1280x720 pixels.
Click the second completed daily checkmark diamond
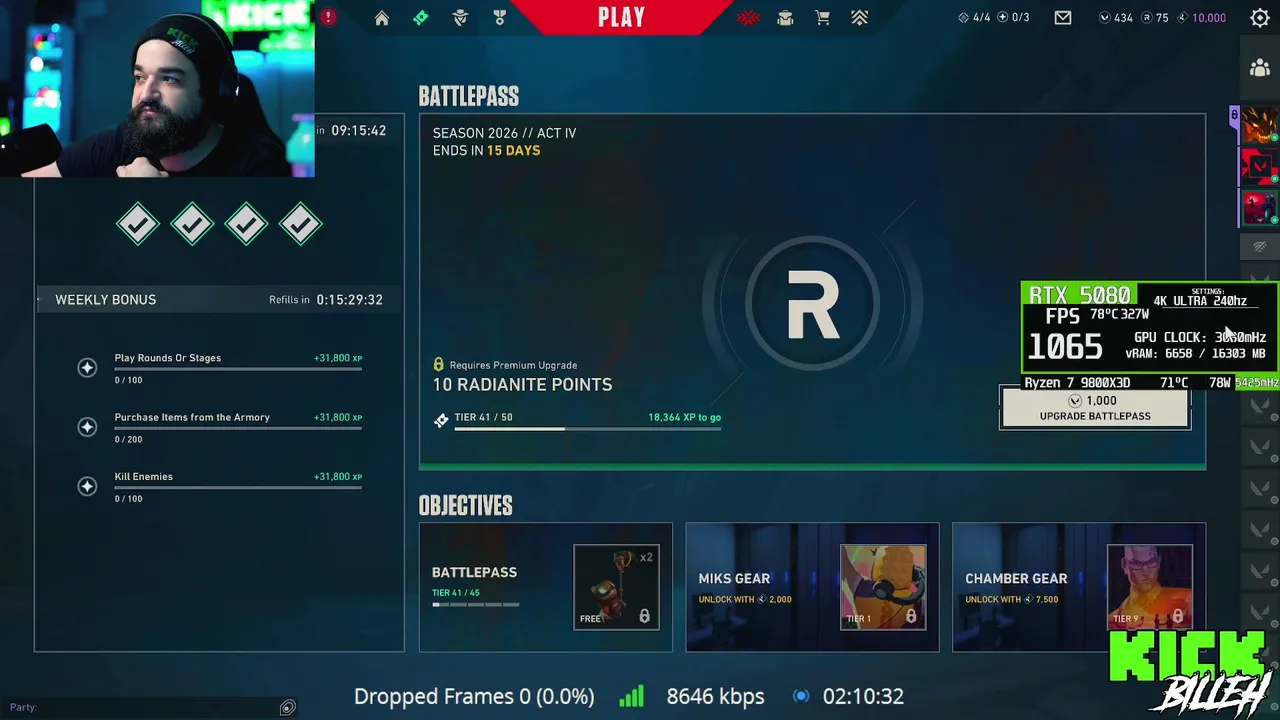pyautogui.click(x=192, y=224)
